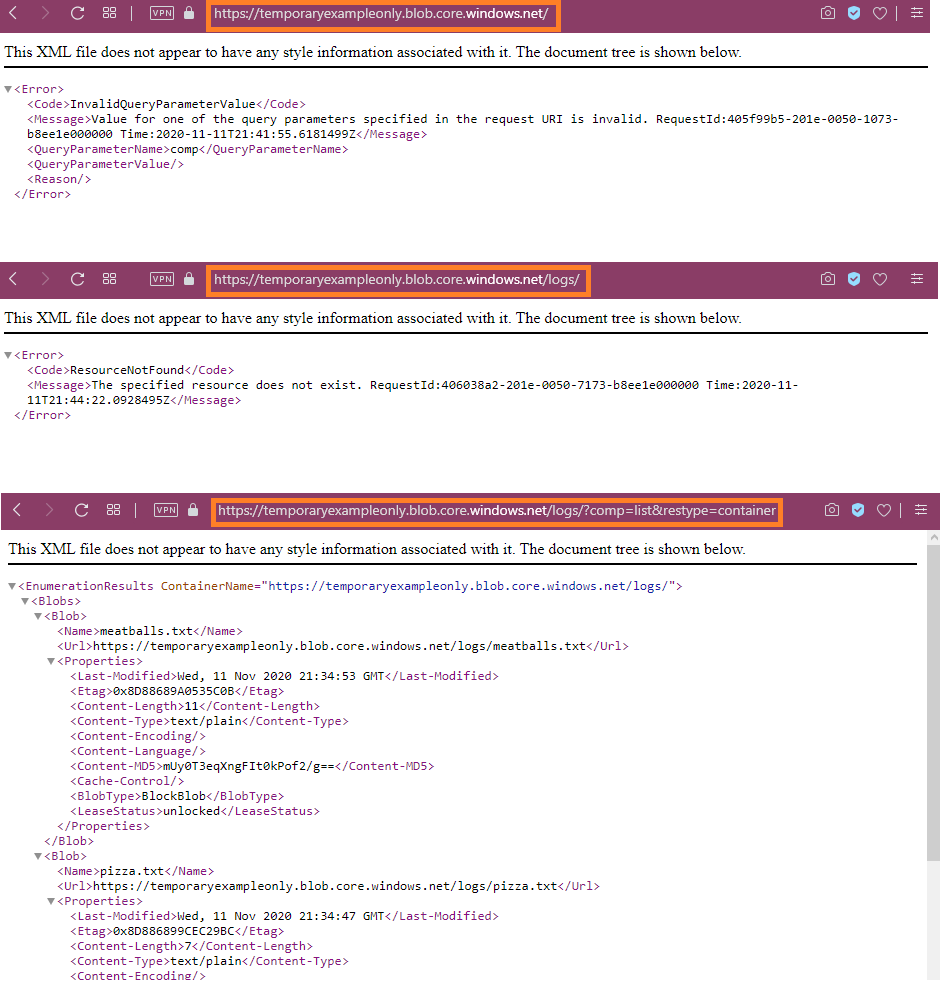This screenshot has width=941, height=987.
Task: Open speed dial grid in middle window
Action: (x=110, y=278)
